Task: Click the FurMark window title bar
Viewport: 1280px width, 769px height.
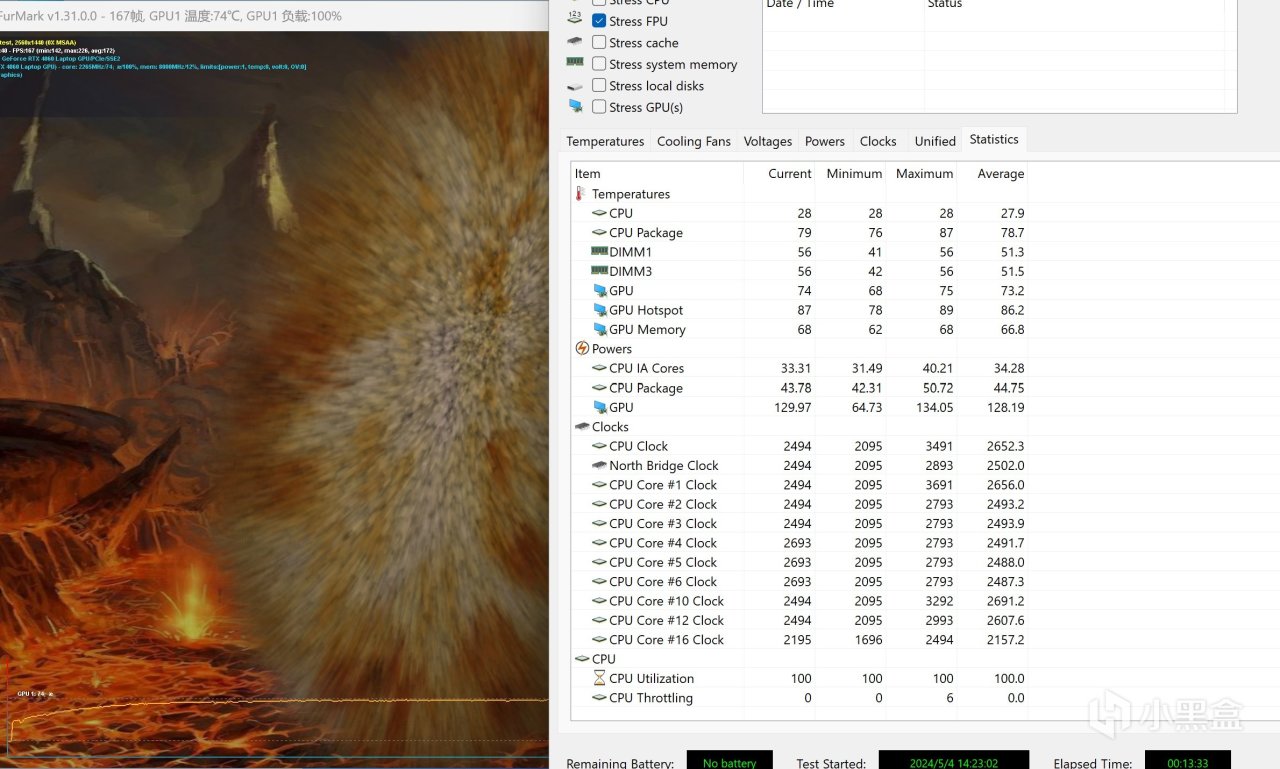Action: [x=274, y=16]
